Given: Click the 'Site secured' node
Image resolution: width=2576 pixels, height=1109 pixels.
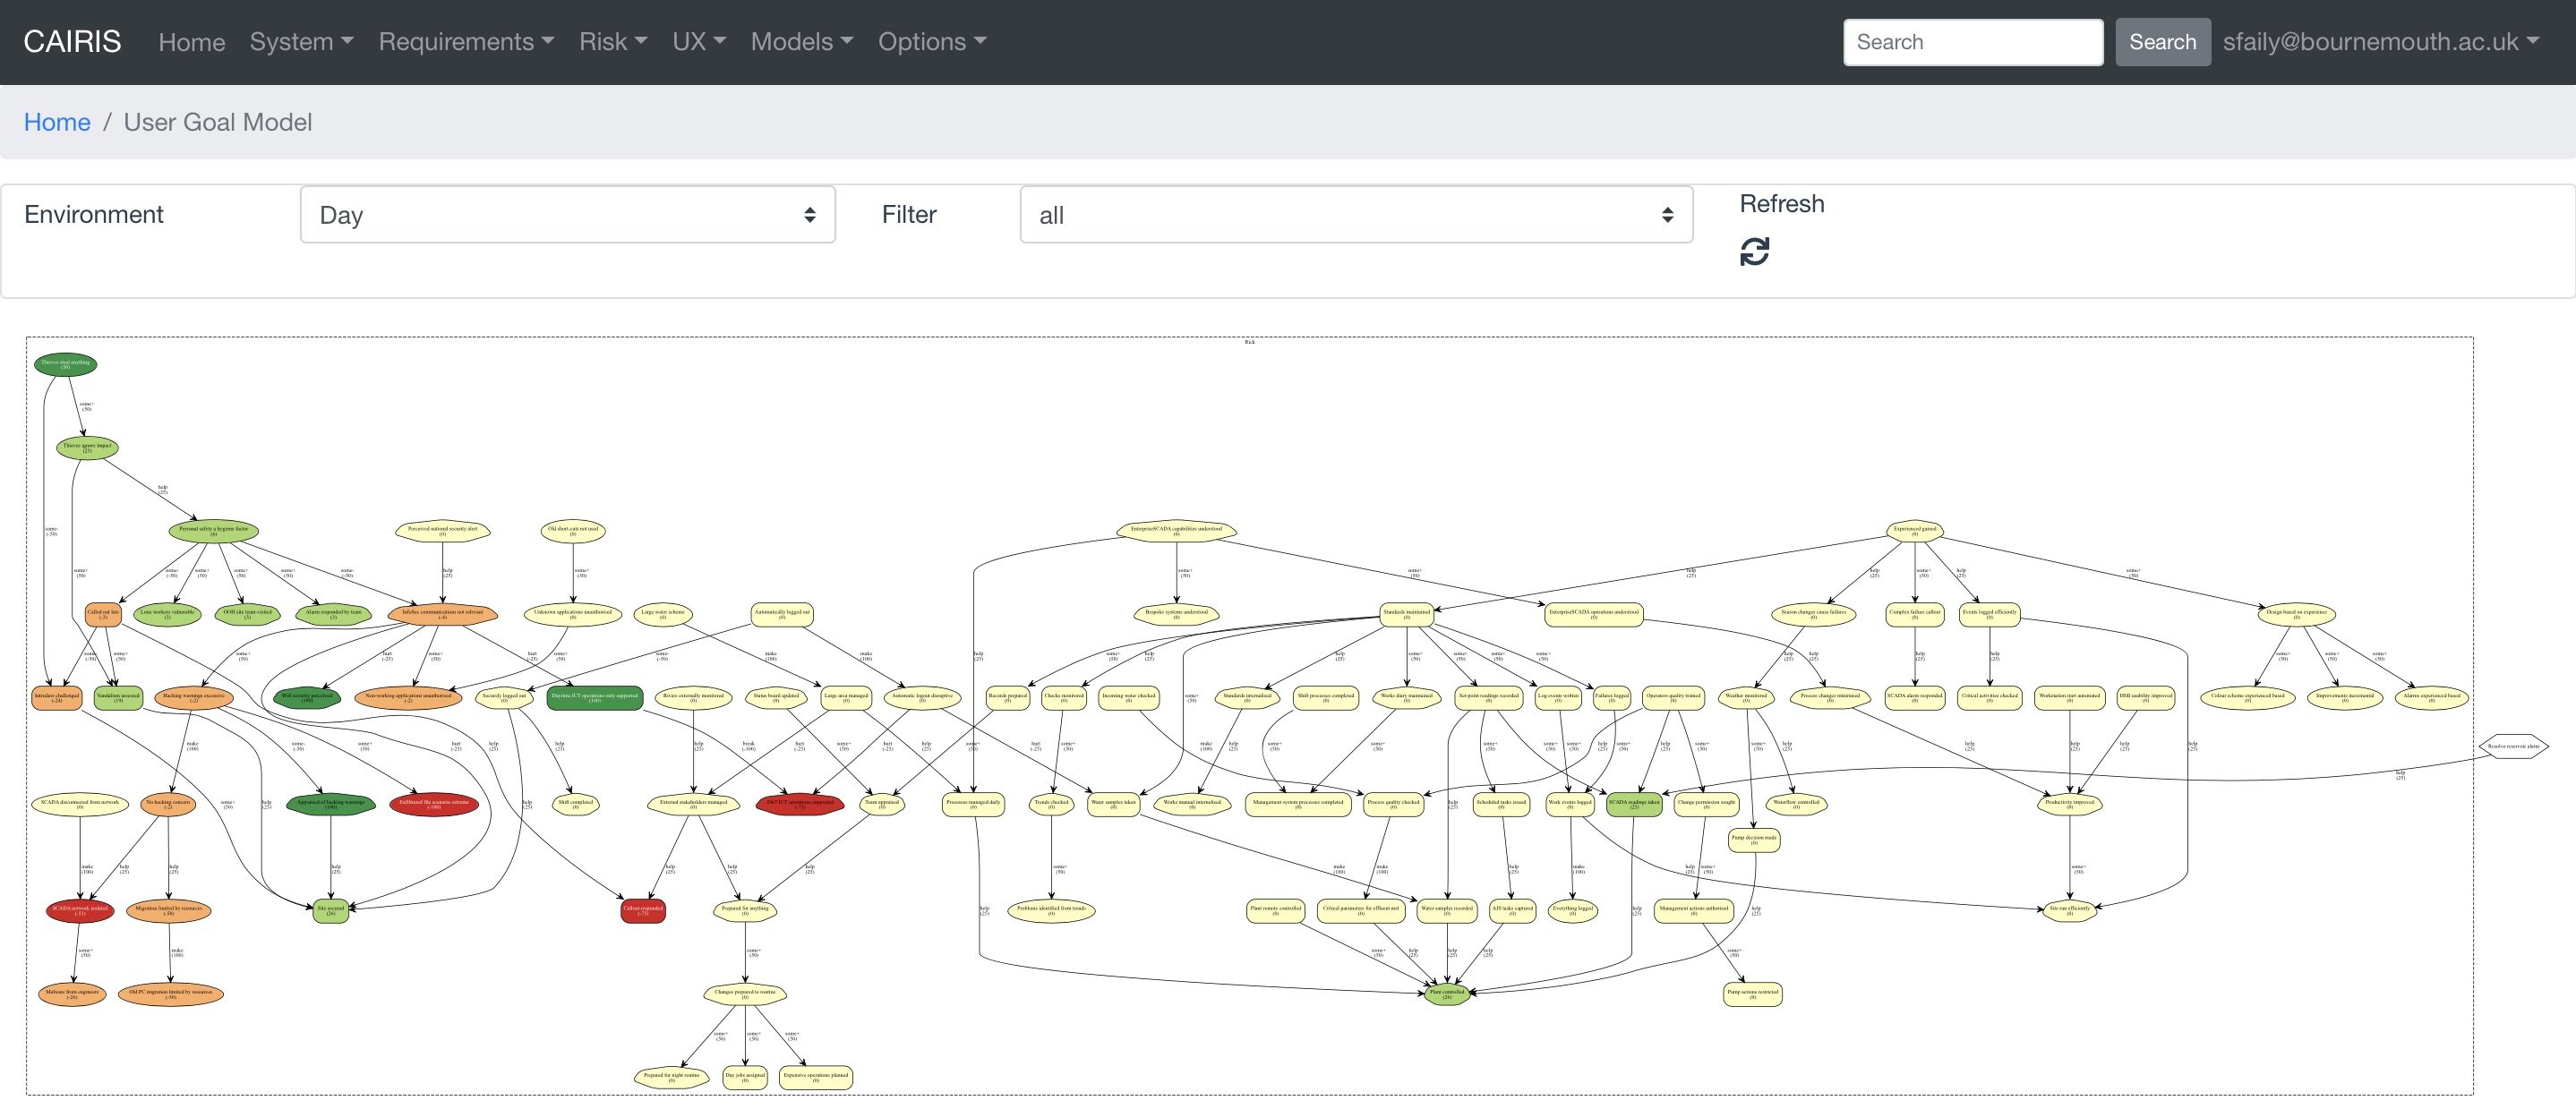Looking at the screenshot, I should click(x=330, y=911).
